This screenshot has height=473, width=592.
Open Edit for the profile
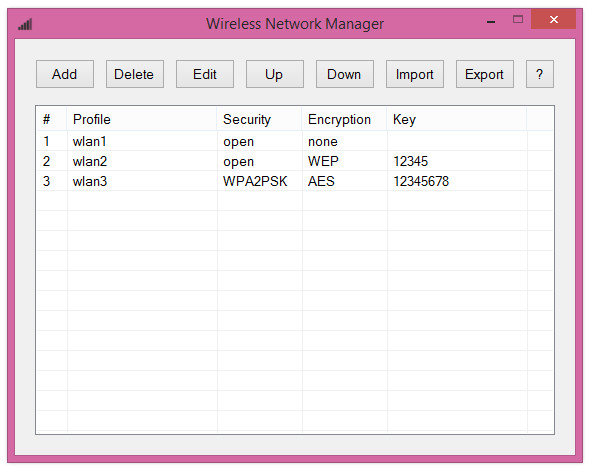[205, 74]
